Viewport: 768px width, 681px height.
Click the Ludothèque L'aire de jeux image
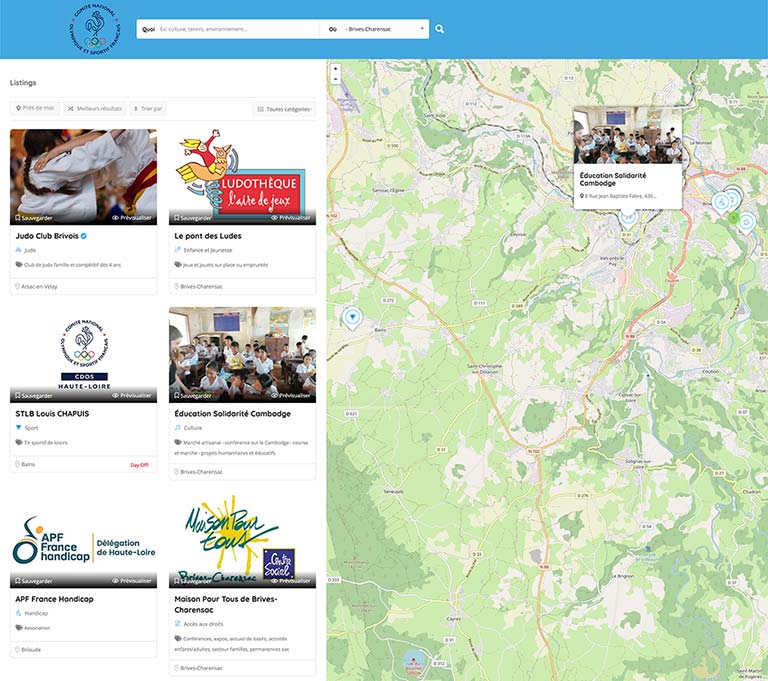point(242,177)
